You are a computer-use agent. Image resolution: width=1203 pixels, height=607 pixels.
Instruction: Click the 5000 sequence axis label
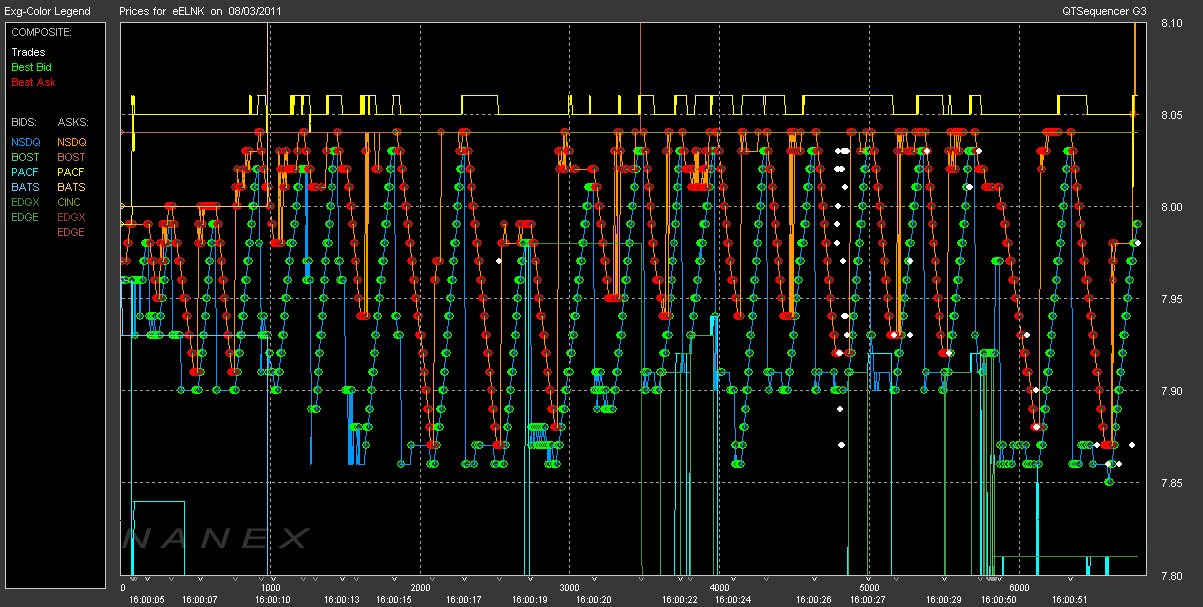[x=869, y=588]
